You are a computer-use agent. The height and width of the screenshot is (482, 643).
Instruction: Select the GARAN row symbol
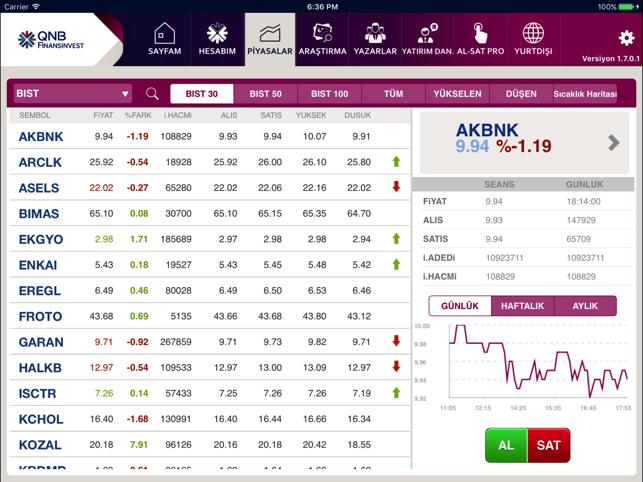pyautogui.click(x=41, y=342)
